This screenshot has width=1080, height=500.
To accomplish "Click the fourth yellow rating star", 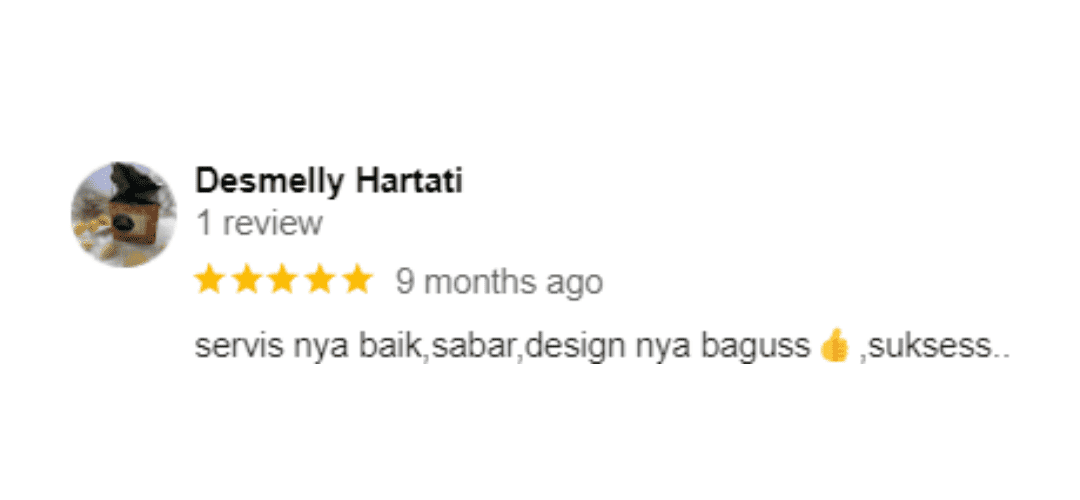I will [320, 281].
